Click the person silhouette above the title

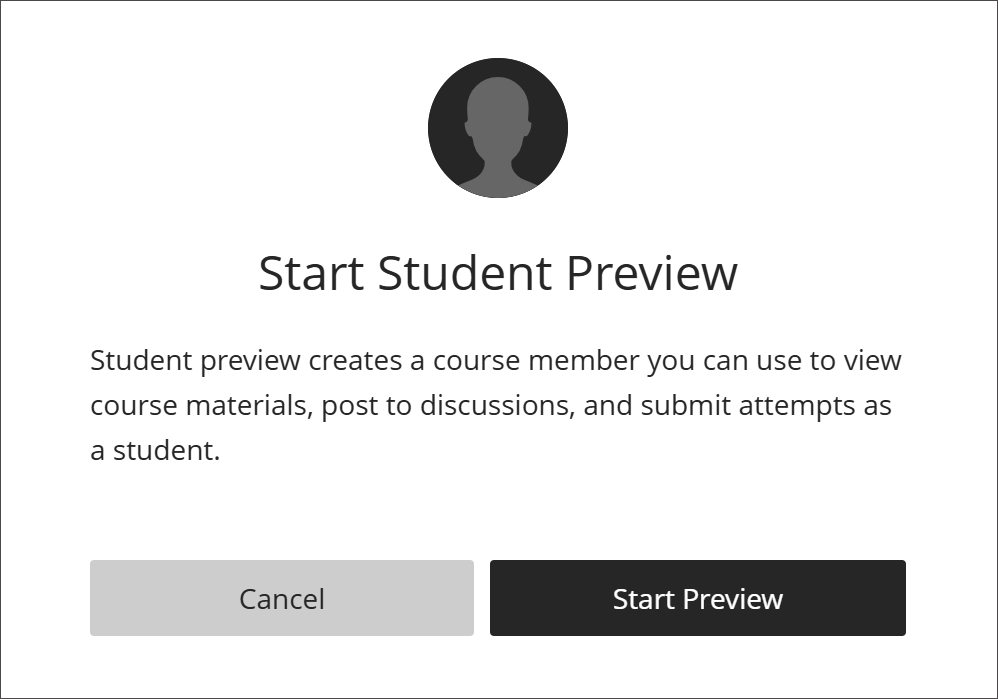point(498,128)
